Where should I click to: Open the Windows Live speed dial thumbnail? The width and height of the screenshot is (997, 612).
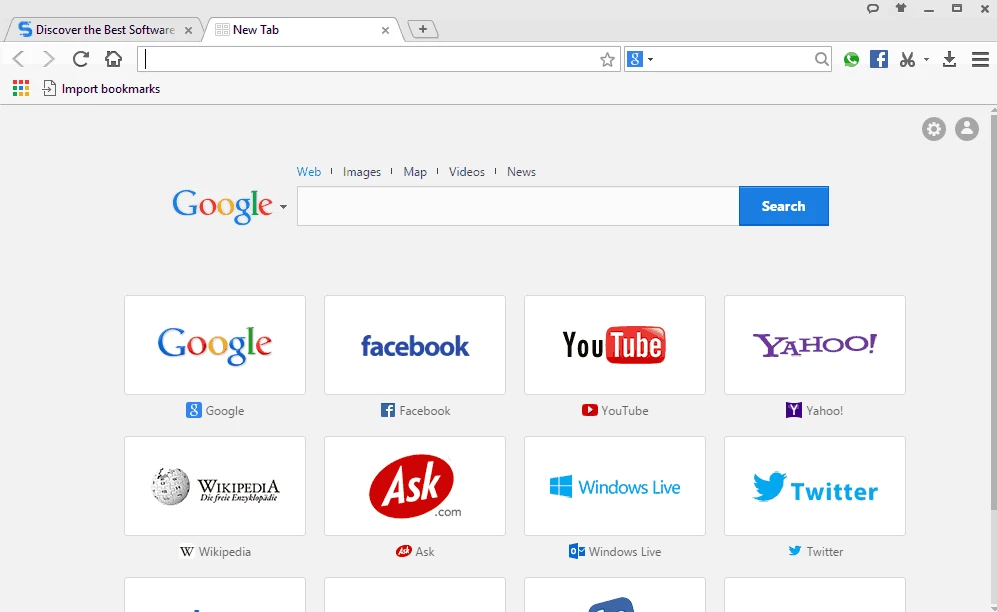tap(615, 486)
